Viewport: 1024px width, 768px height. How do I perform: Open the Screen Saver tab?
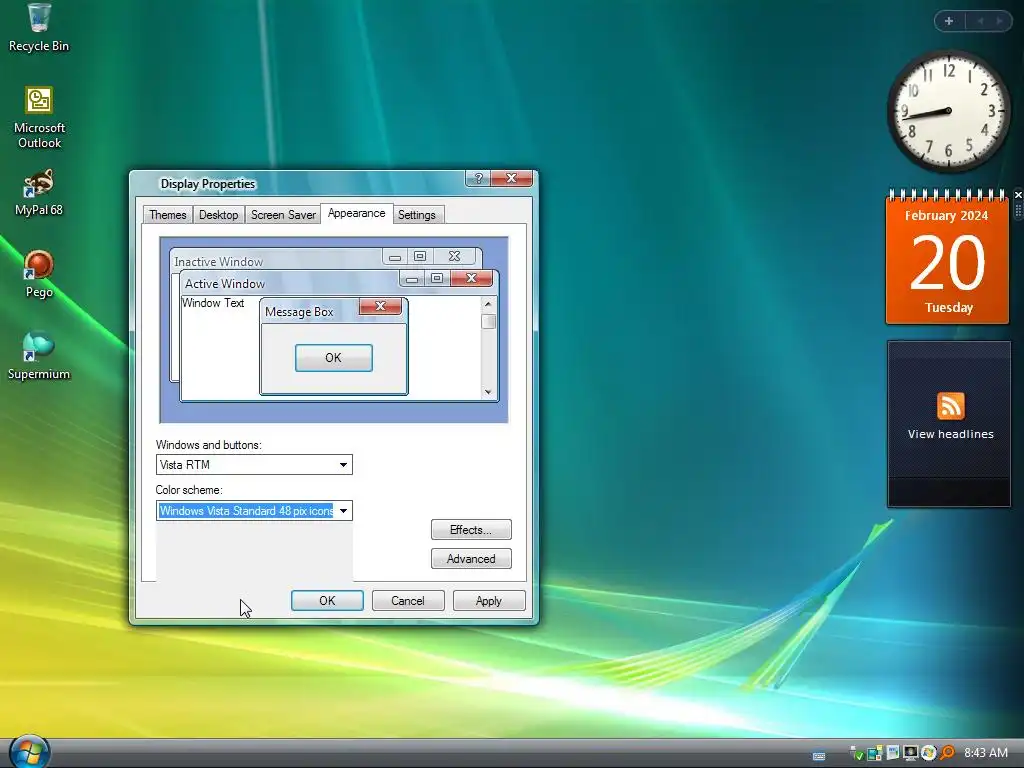coord(283,215)
